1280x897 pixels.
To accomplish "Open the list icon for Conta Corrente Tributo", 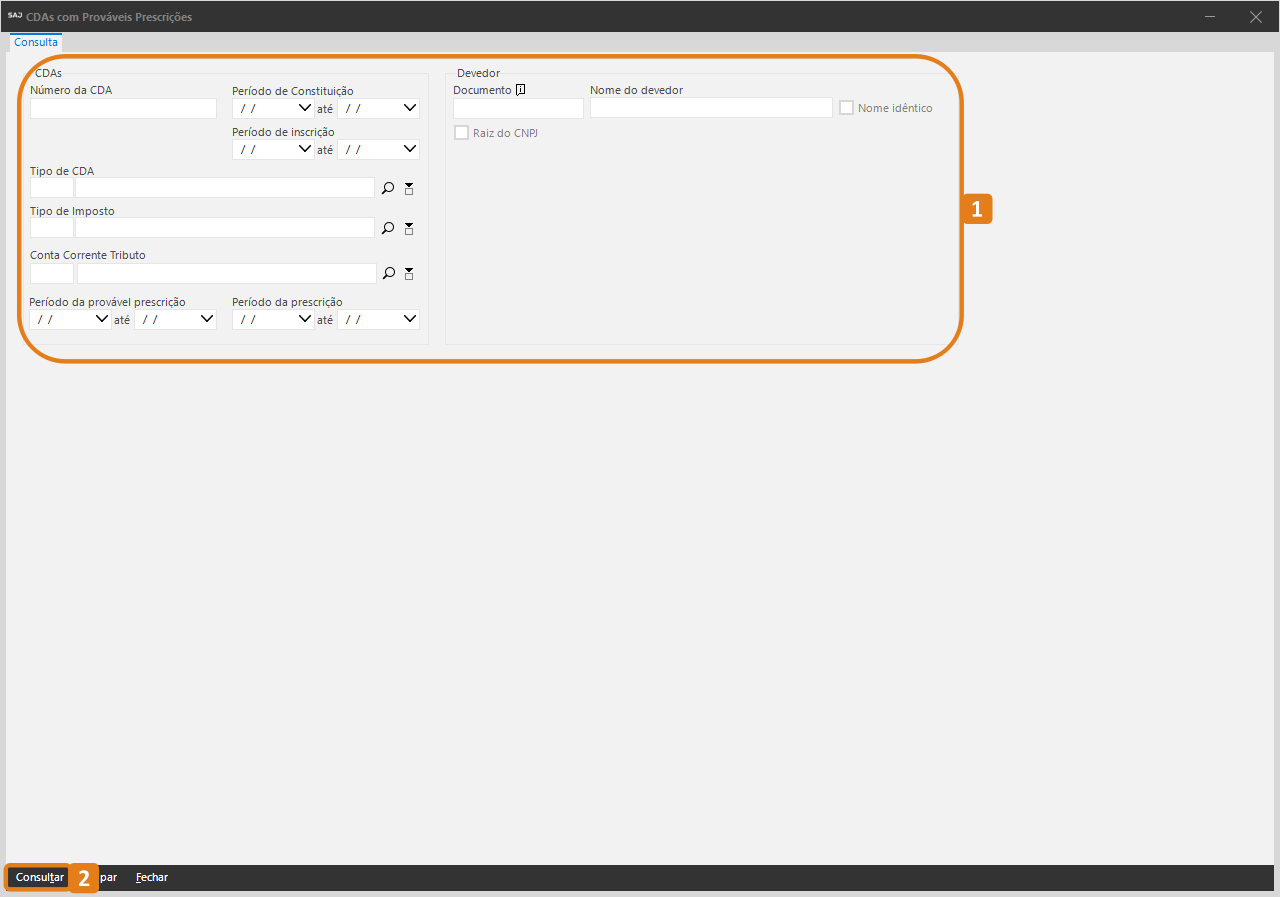I will coord(408,273).
